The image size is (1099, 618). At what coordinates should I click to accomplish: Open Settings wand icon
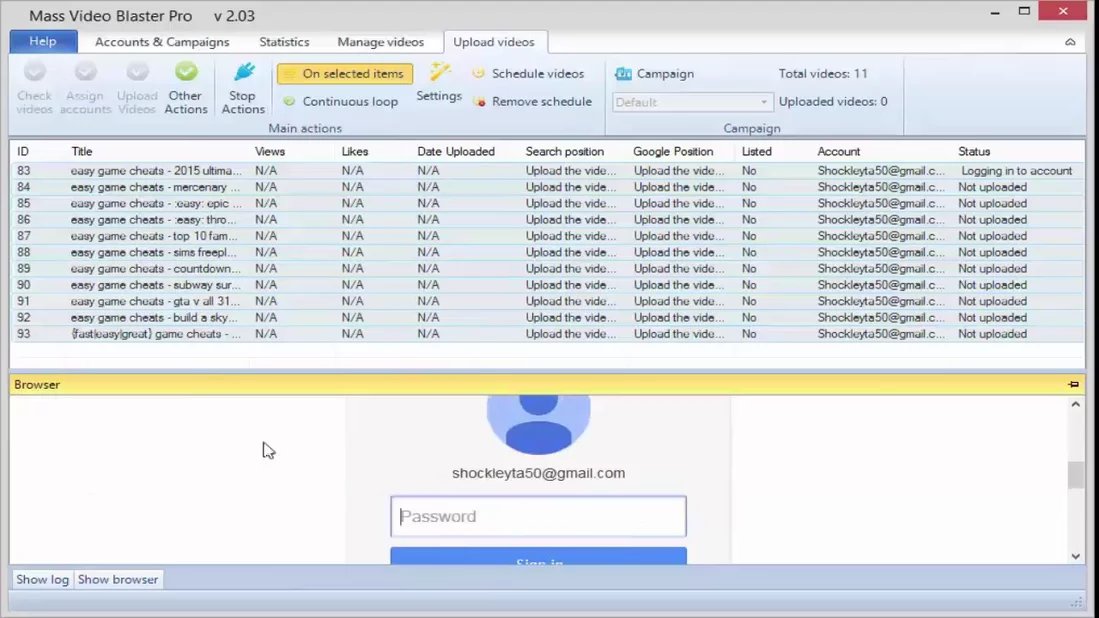440,72
